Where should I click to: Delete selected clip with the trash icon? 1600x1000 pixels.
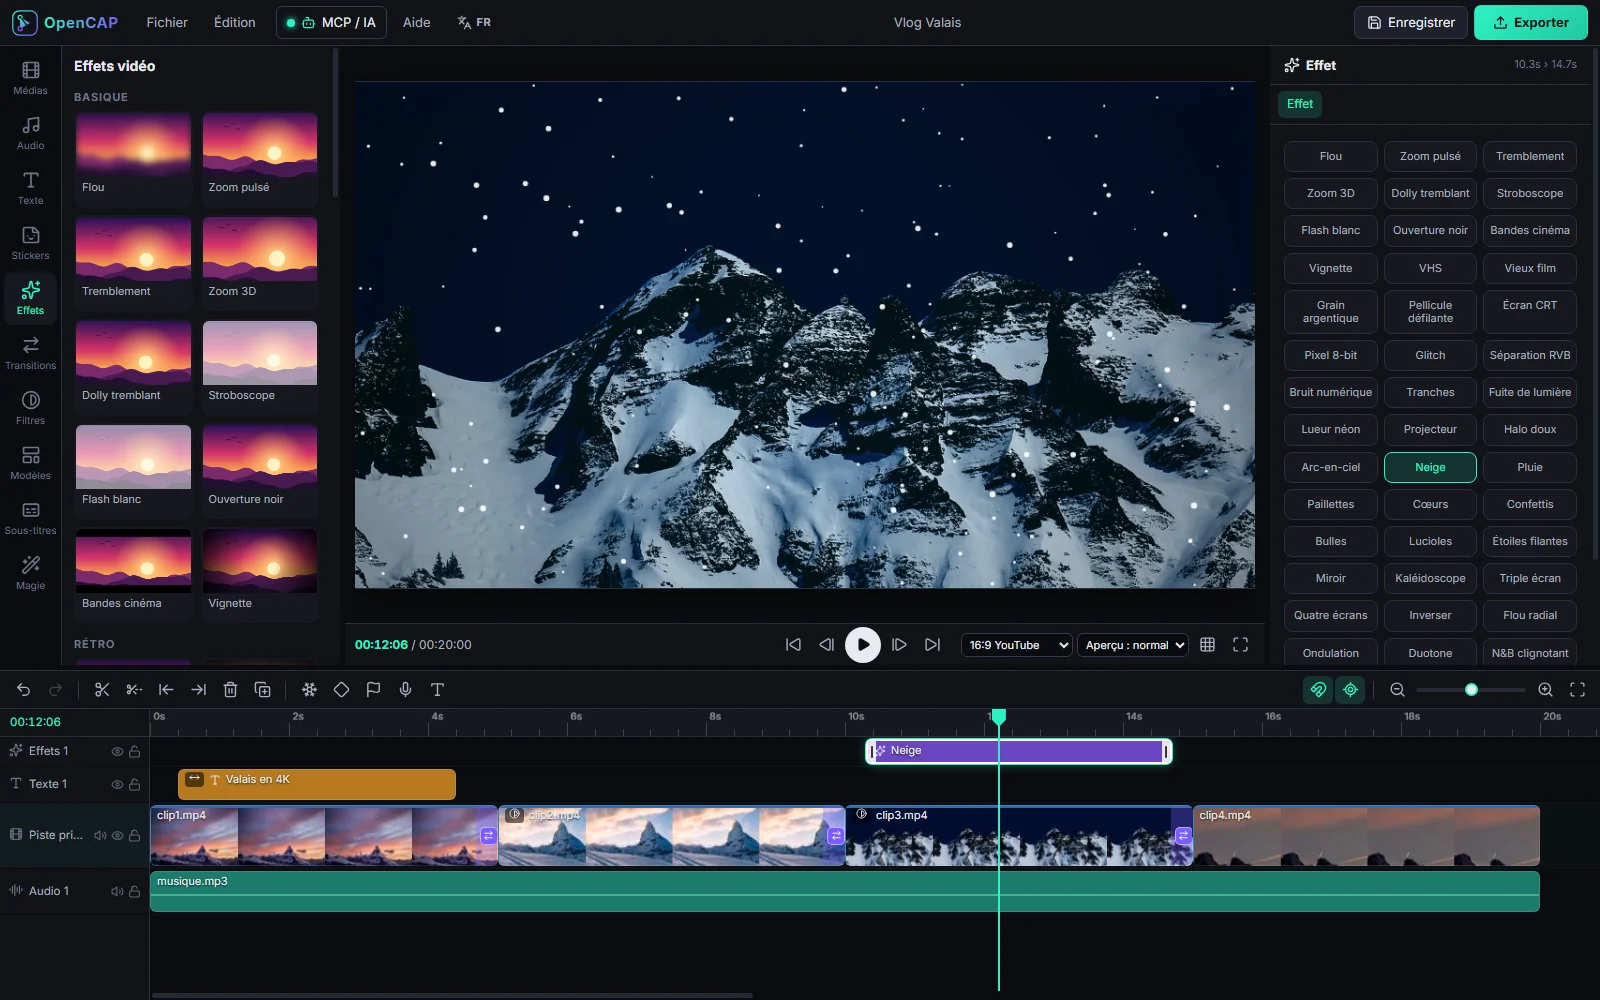pos(230,689)
